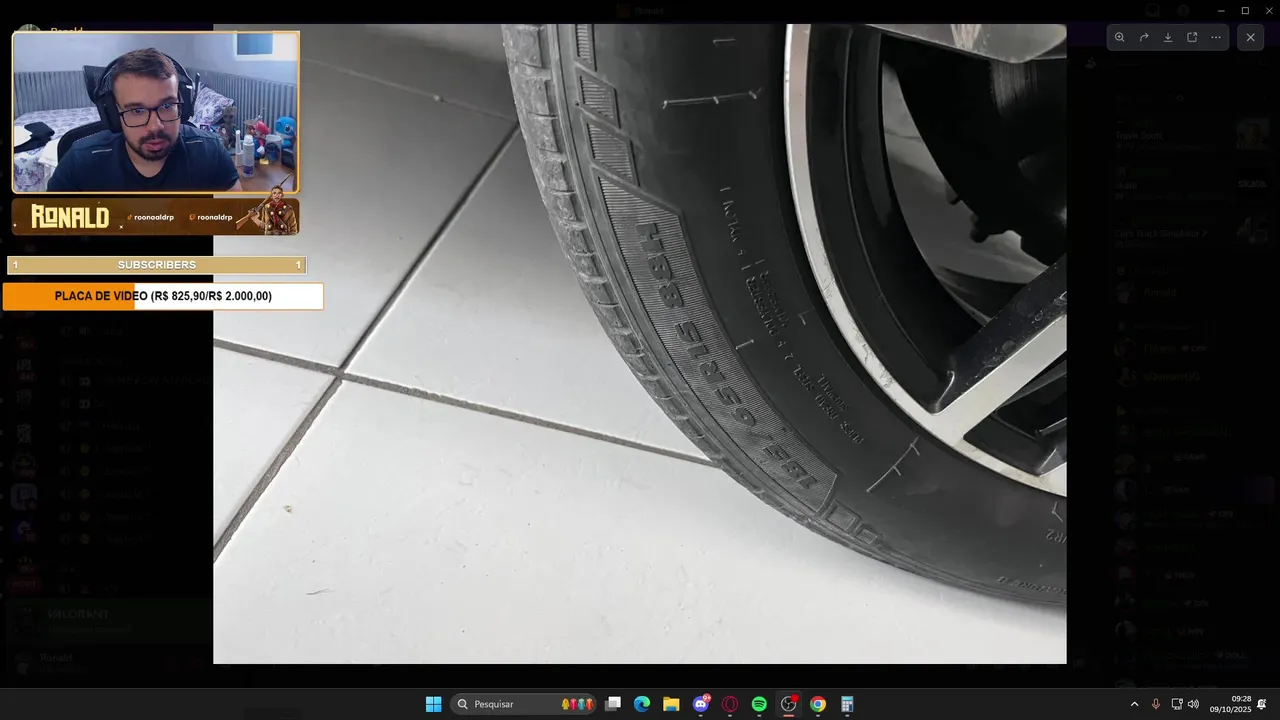1280x720 pixels.
Task: Launch Microsoft Edge from the taskbar
Action: coord(642,704)
